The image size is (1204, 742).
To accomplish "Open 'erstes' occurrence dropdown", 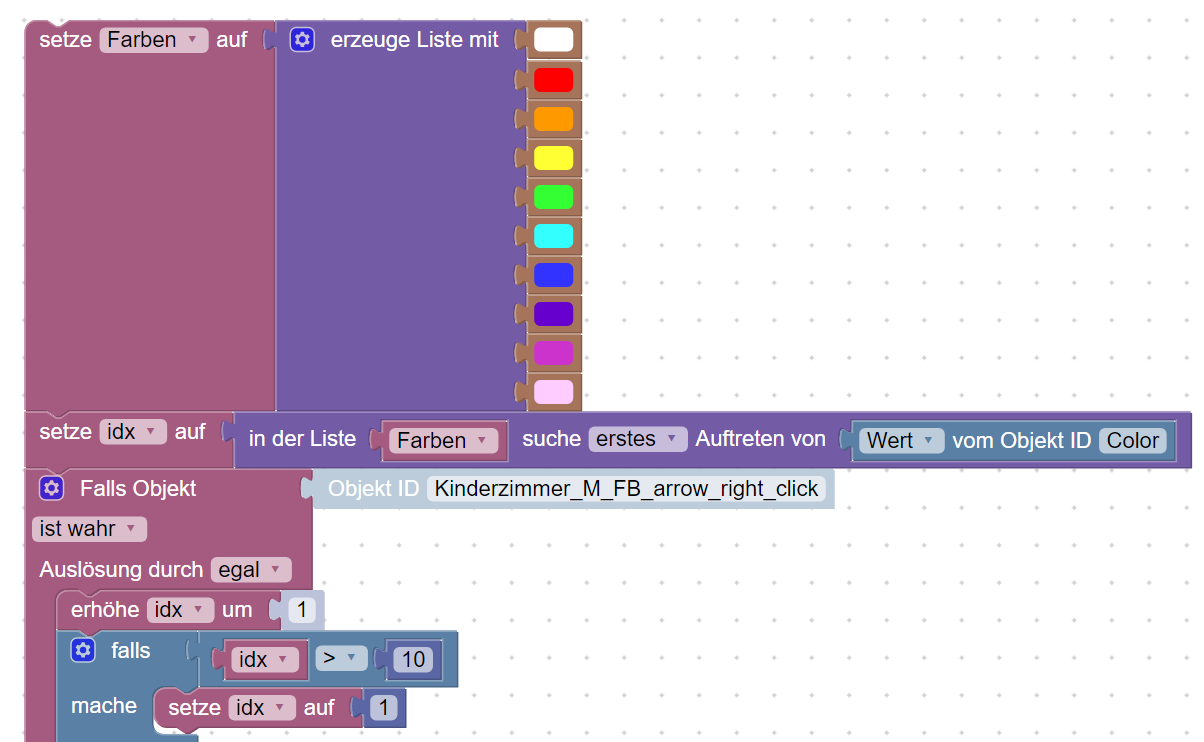I will (x=638, y=439).
